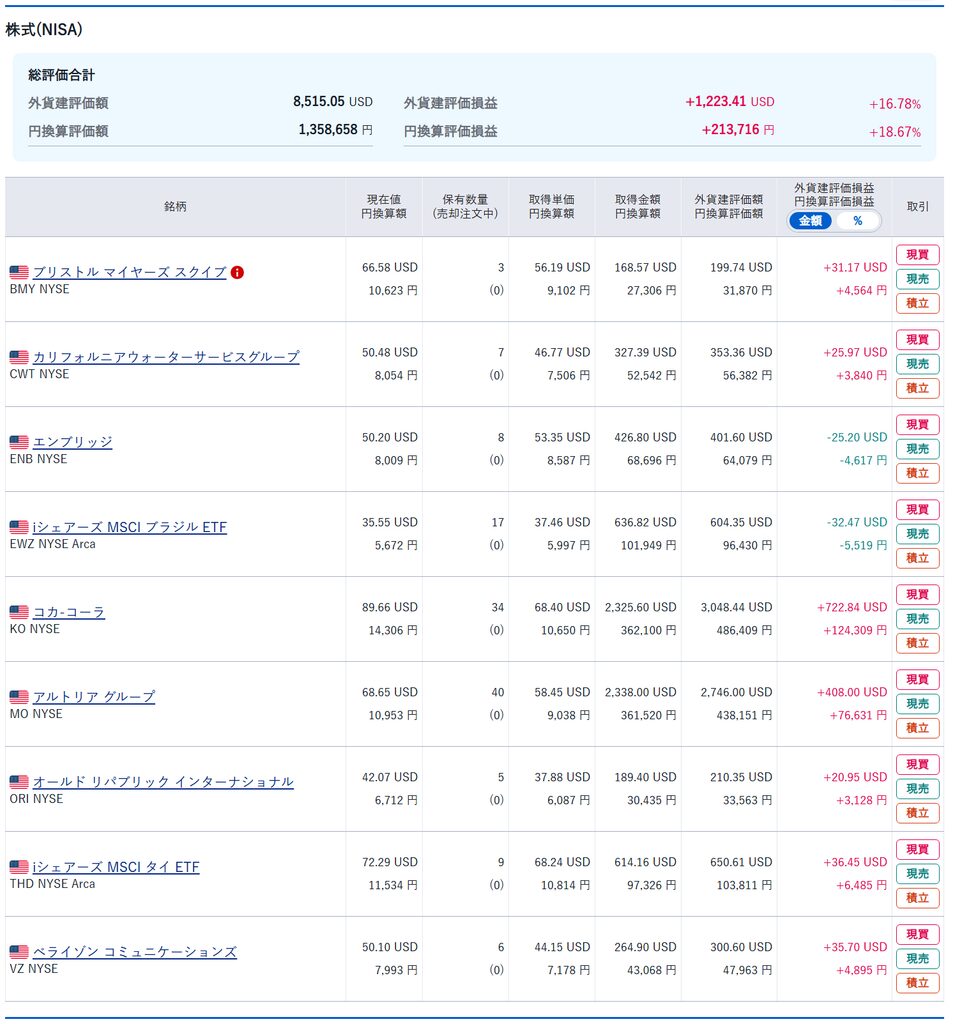Switch profit/loss display to 金額

coord(810,221)
